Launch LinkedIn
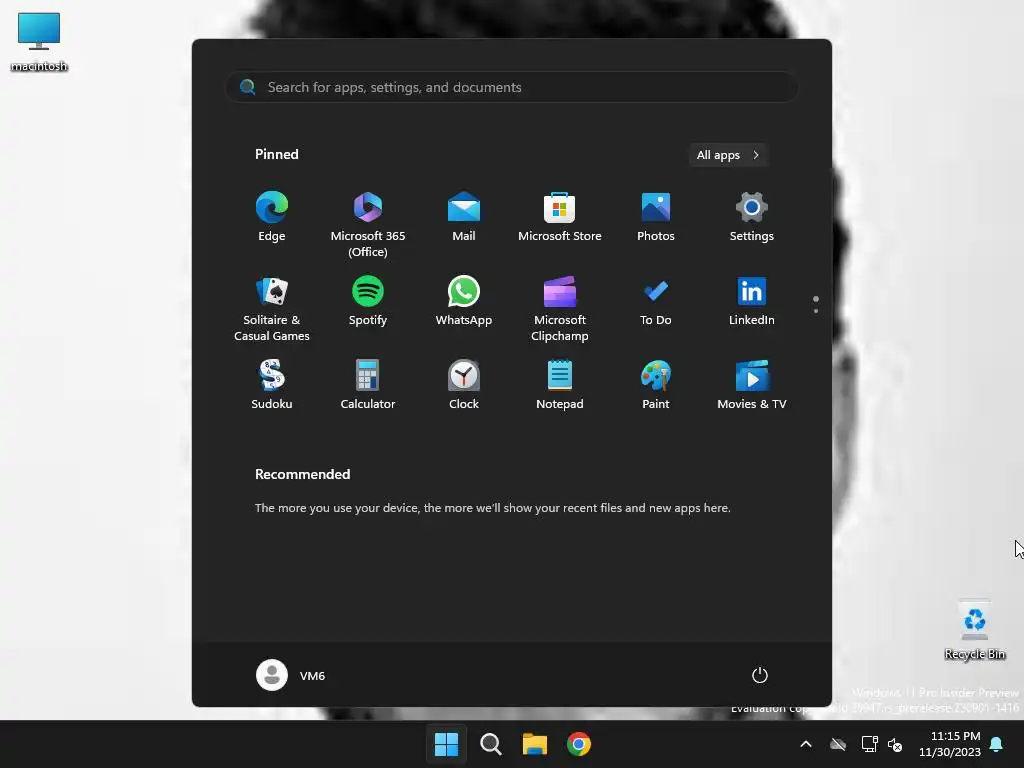Viewport: 1024px width, 768px height. click(x=752, y=302)
